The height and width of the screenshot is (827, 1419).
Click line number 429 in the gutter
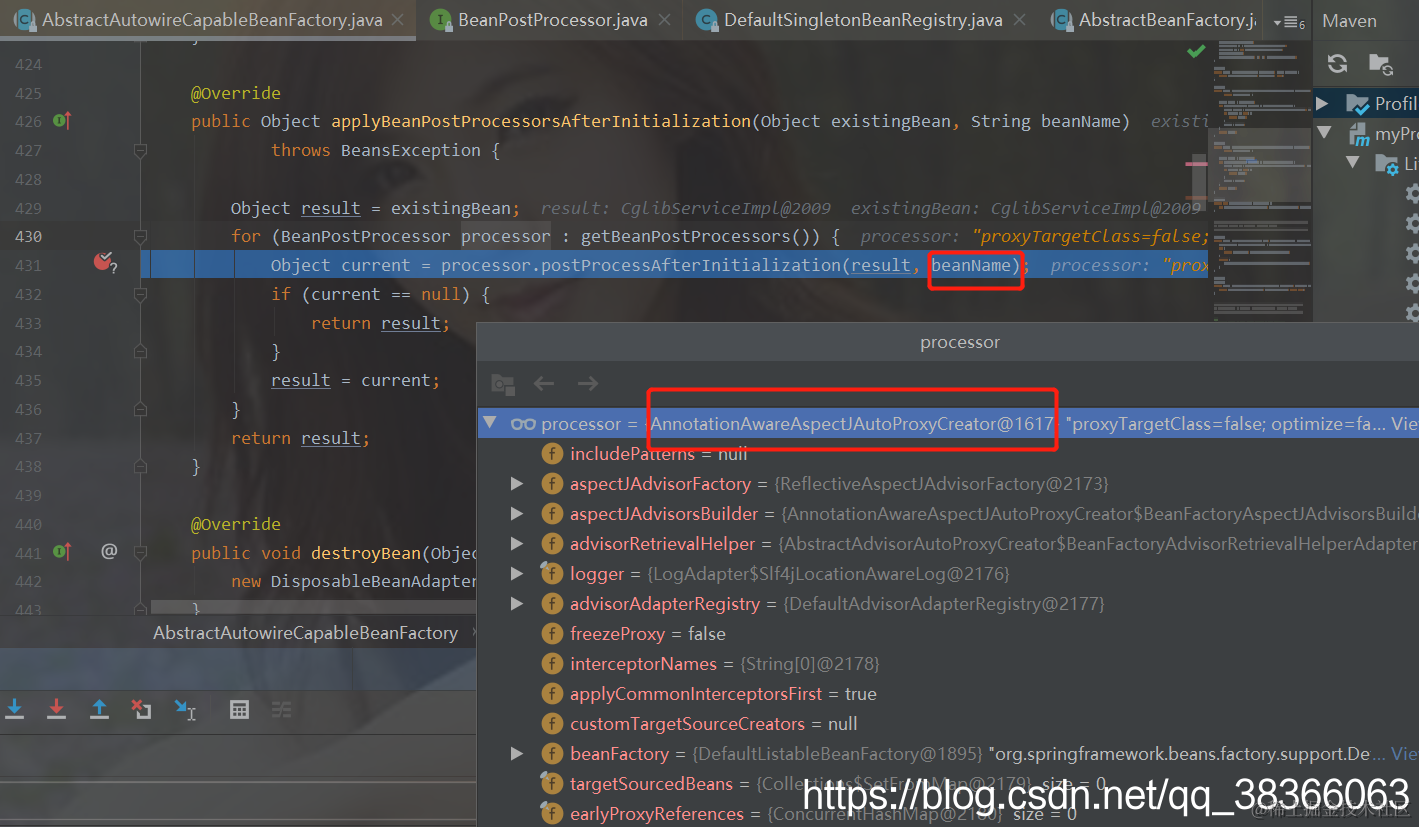pos(28,208)
